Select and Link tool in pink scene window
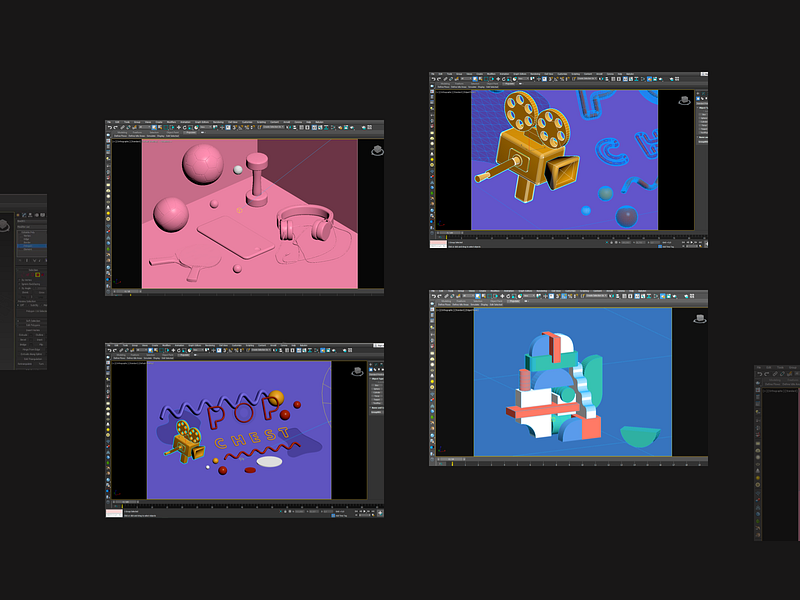Screen dimensions: 800x600 pos(122,128)
